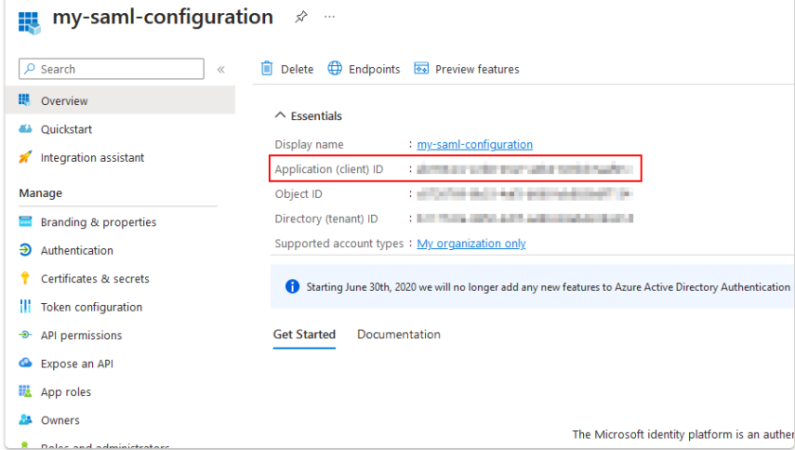Click the blue info icon in banner
Screen dimensions: 795x450
pos(292,287)
